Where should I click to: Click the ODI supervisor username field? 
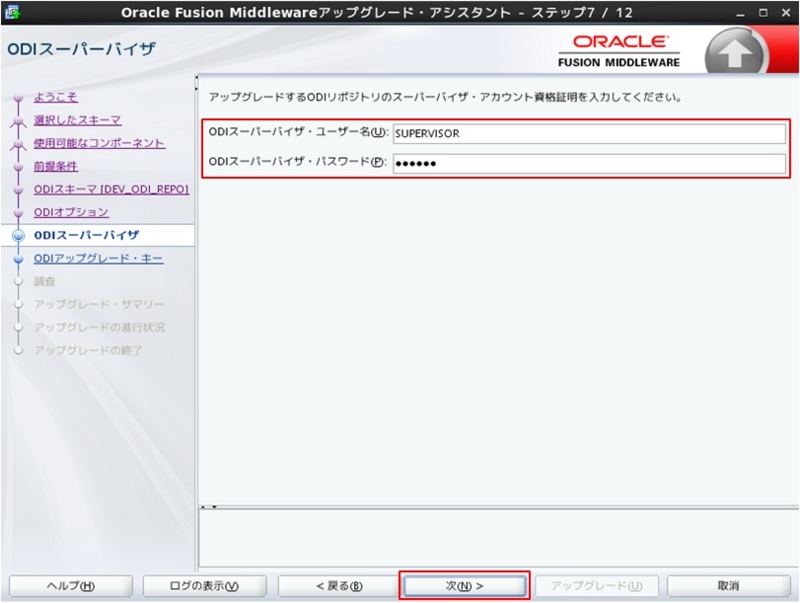[x=589, y=134]
